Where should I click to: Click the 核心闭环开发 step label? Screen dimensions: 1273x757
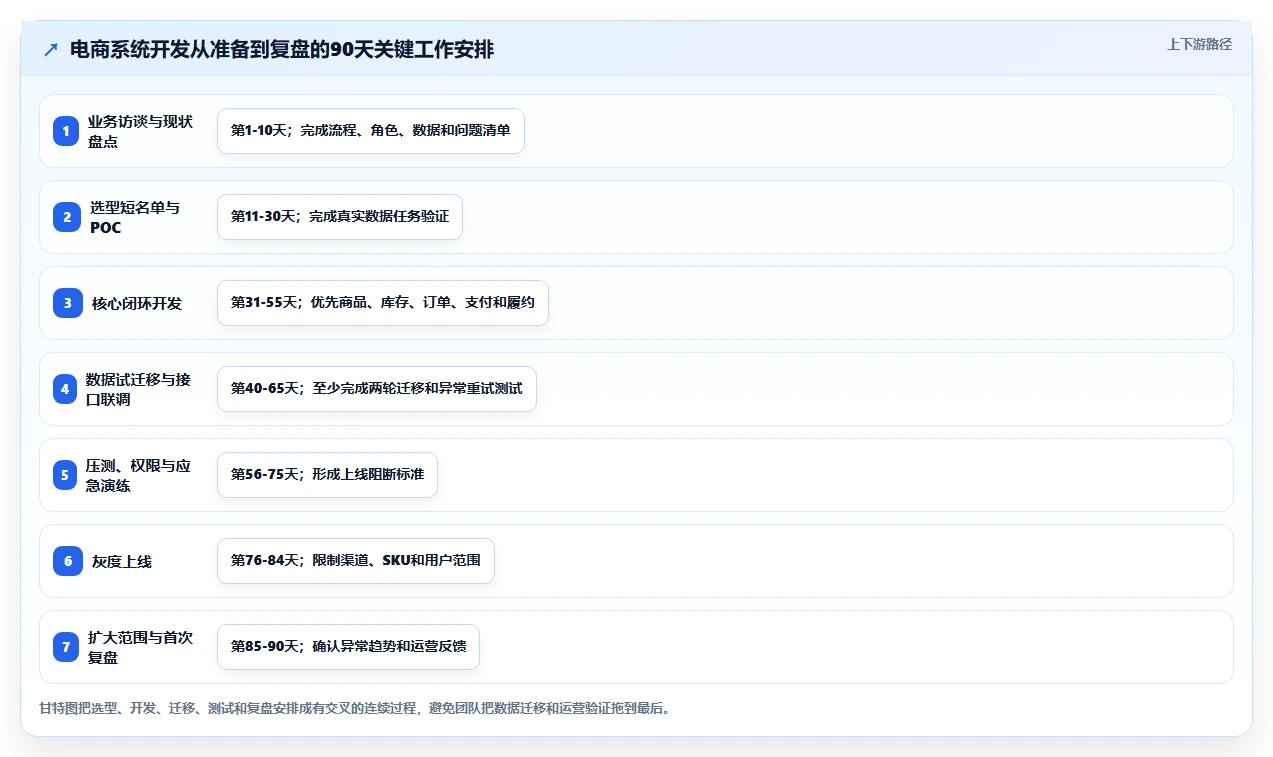pyautogui.click(x=137, y=303)
